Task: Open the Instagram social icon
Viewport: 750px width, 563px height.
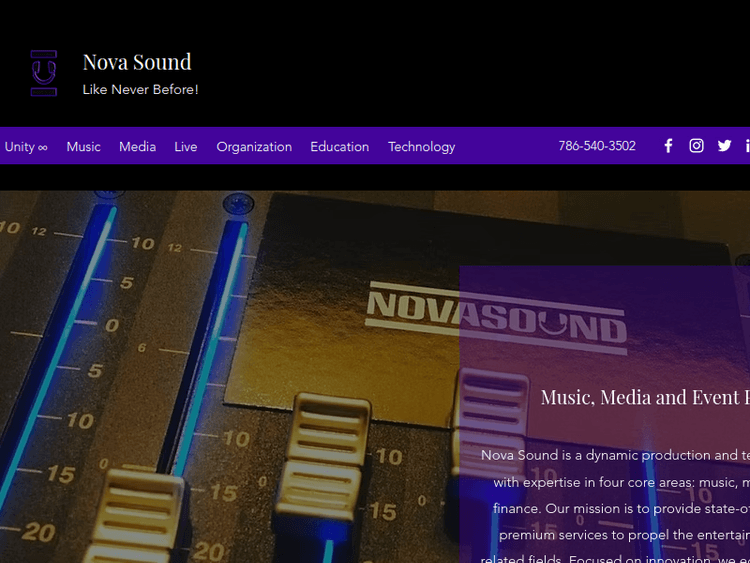Action: coord(696,146)
